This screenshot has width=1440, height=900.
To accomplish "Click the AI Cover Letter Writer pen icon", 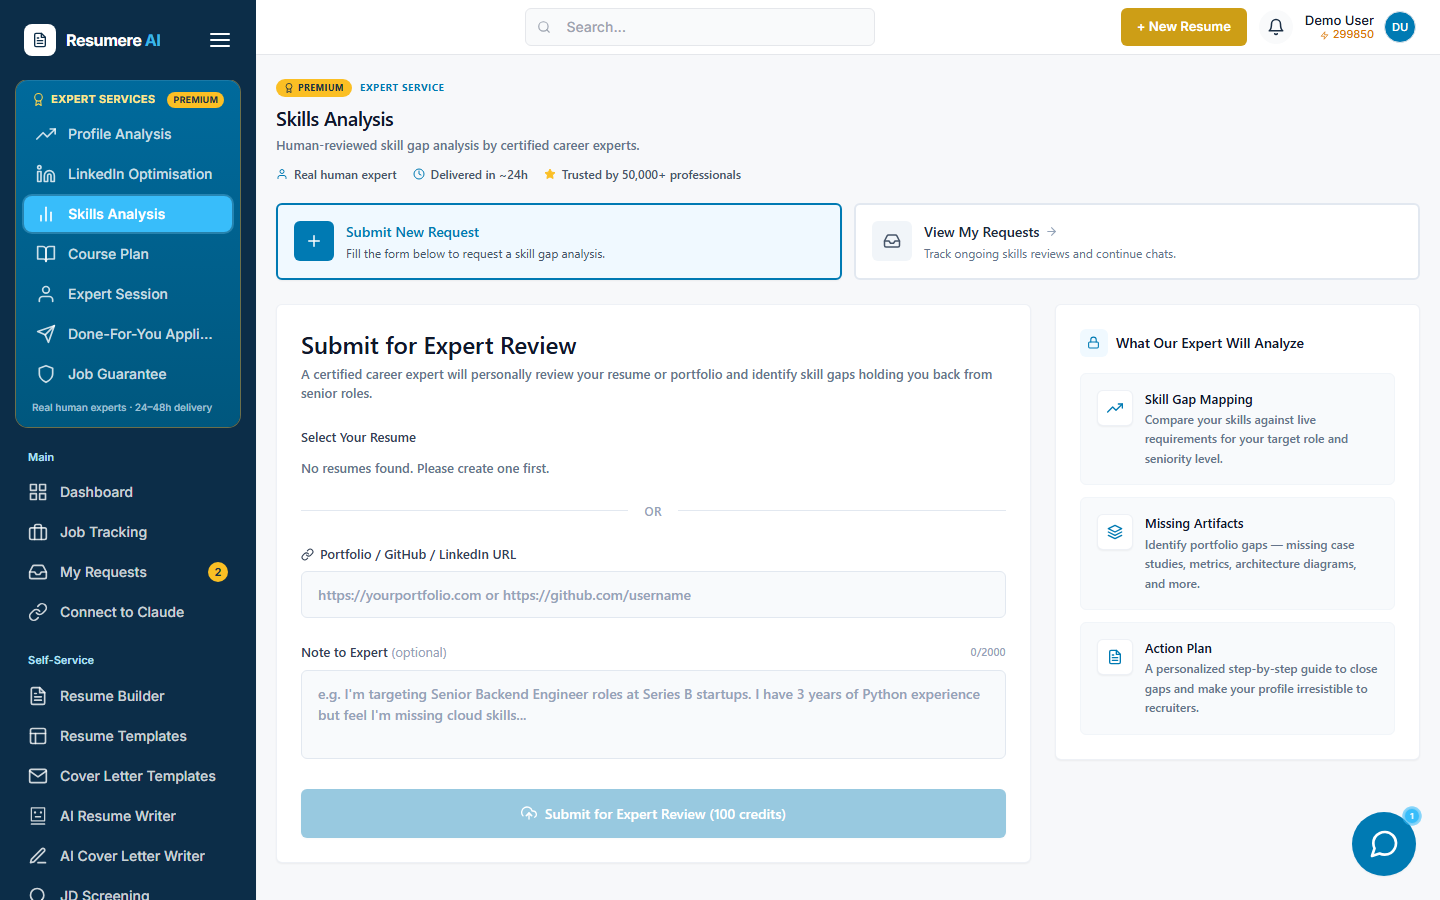I will [38, 856].
